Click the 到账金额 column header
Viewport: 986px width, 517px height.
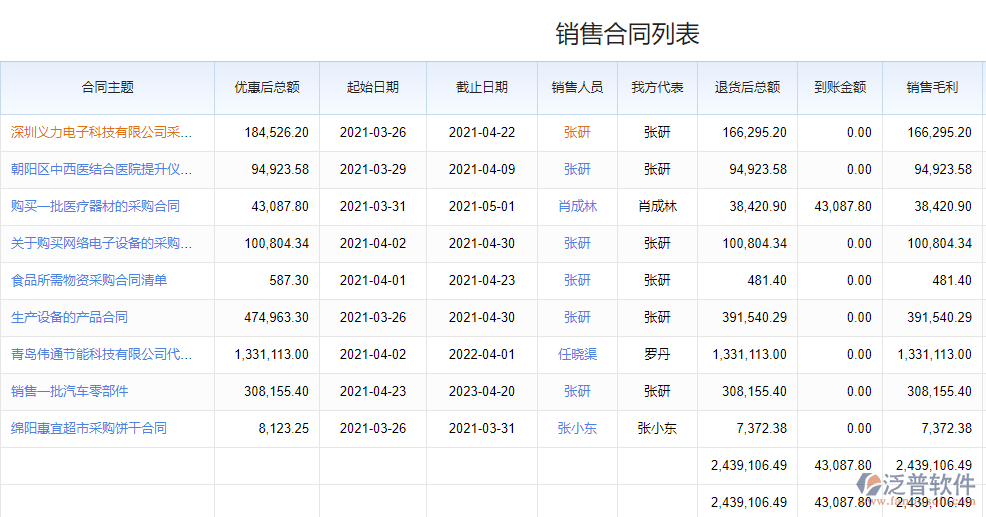coord(840,88)
